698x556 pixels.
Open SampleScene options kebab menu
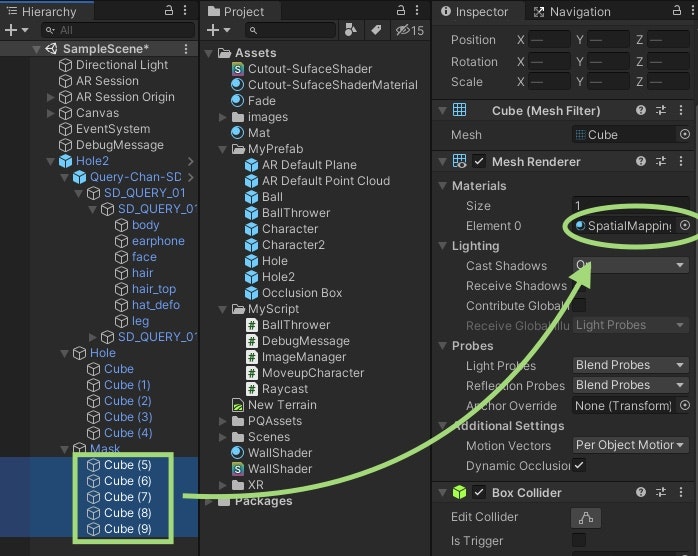coord(186,49)
